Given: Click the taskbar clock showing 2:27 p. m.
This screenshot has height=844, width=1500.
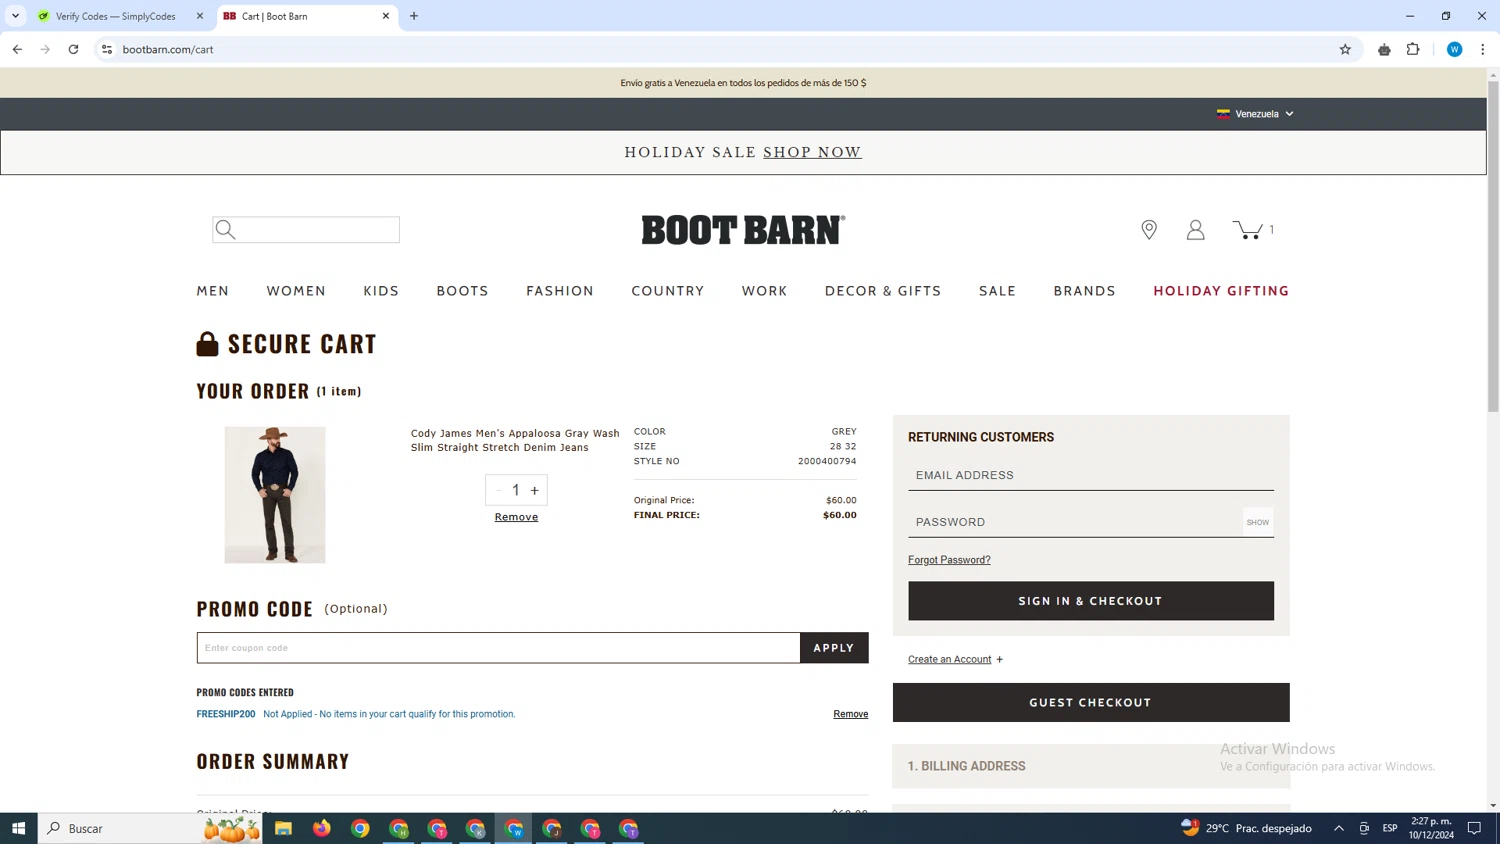Looking at the screenshot, I should click(1431, 828).
